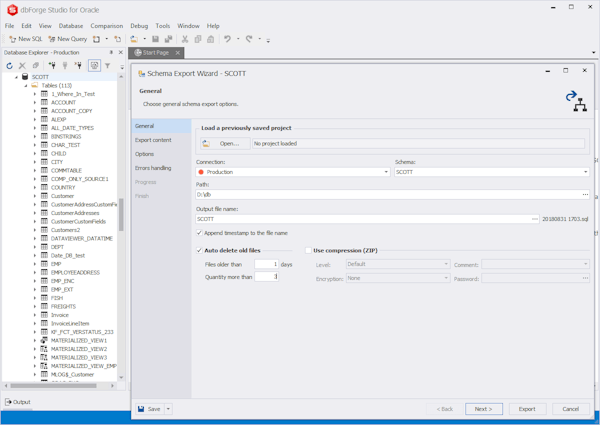600x425 pixels.
Task: Click the Undo arrow icon
Action: pyautogui.click(x=228, y=39)
